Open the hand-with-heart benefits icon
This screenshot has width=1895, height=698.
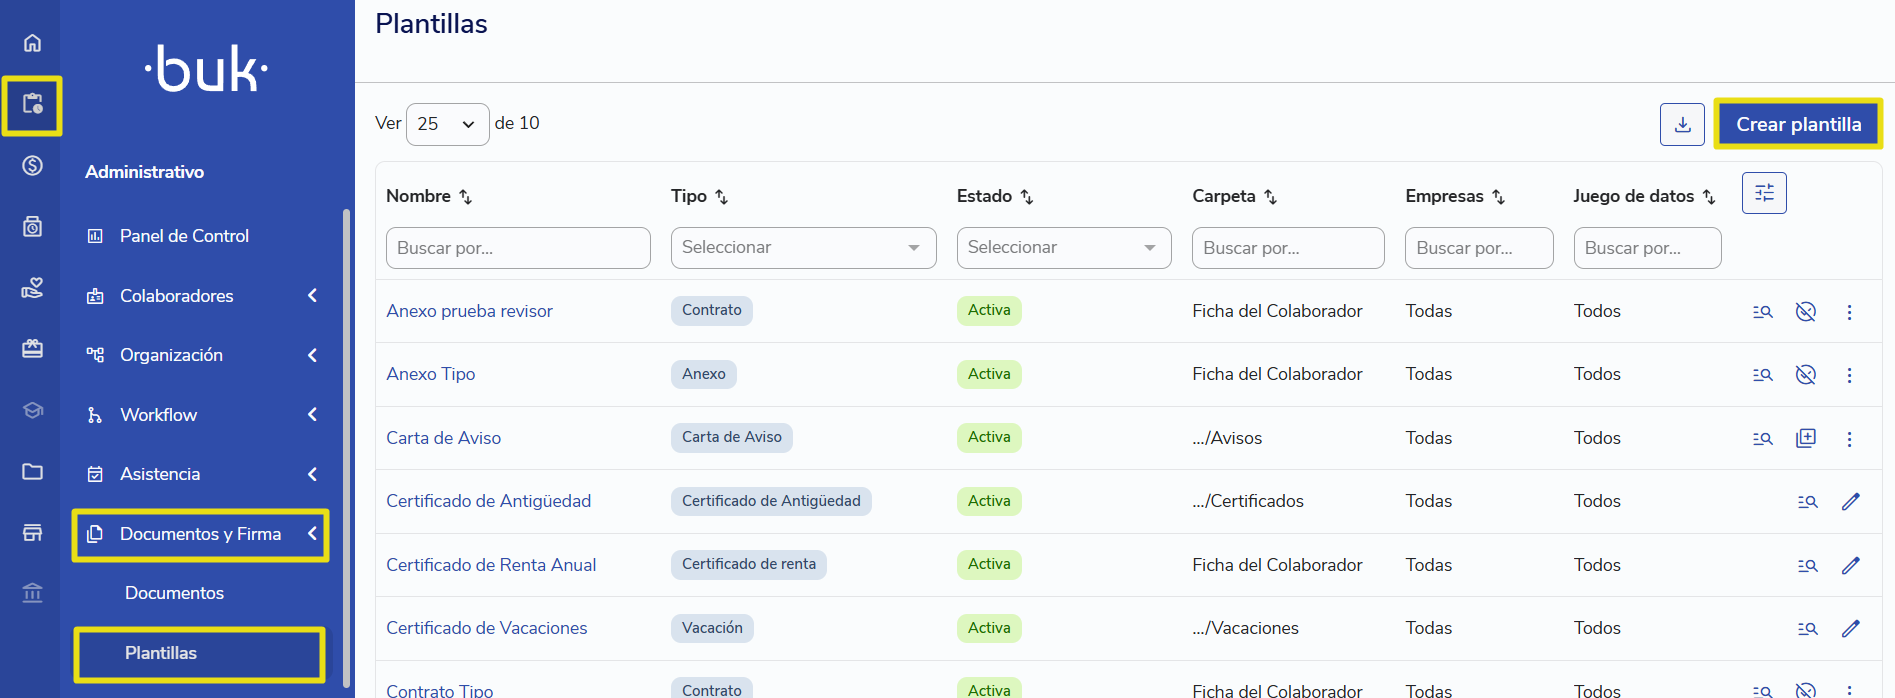tap(32, 288)
